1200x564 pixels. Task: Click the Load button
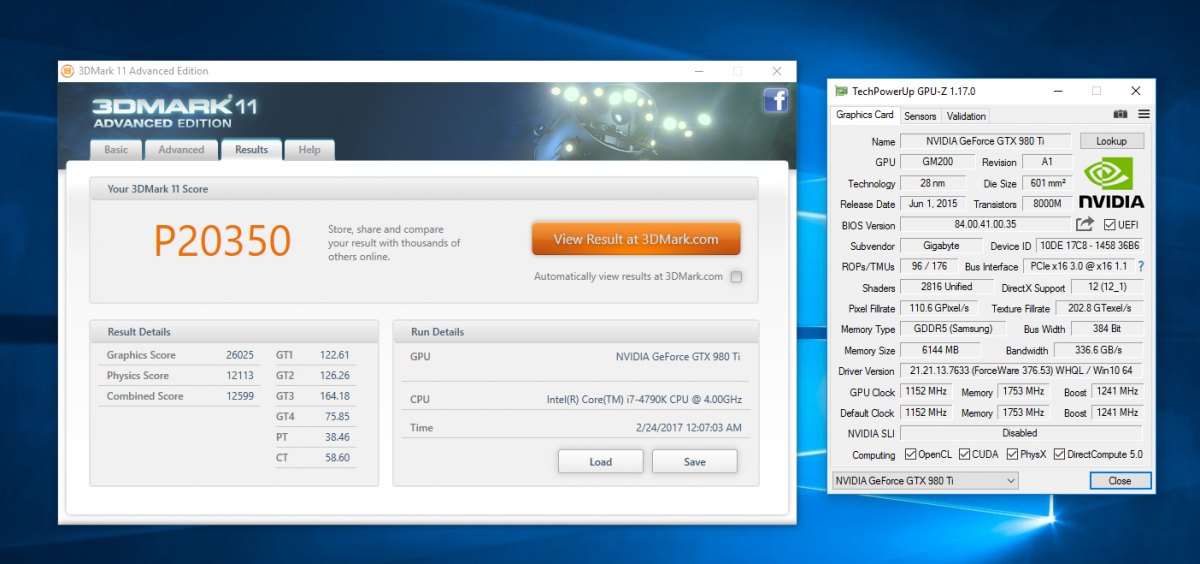tap(600, 462)
